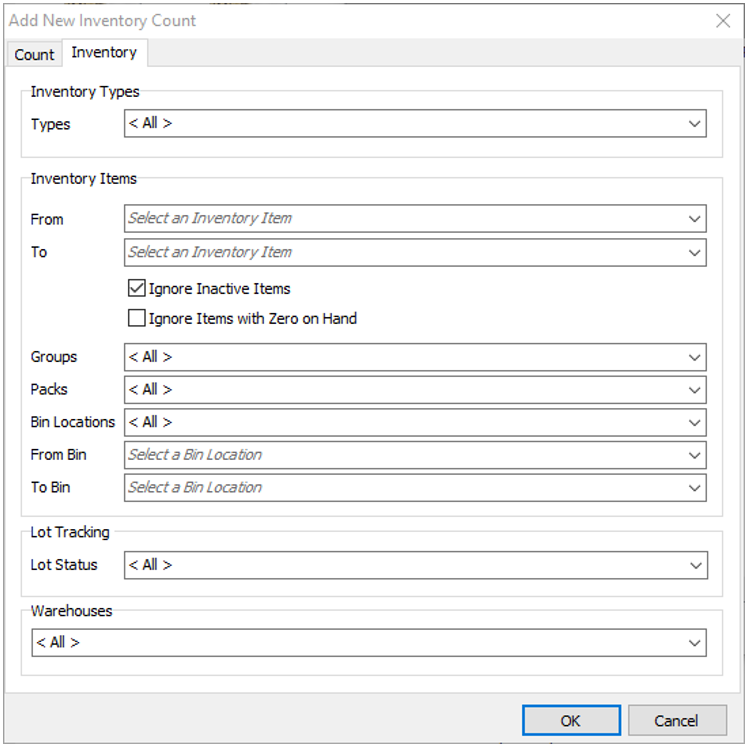Expand the To inventory item dropdown arrow
Viewport: 748px width, 746px height.
[x=695, y=253]
